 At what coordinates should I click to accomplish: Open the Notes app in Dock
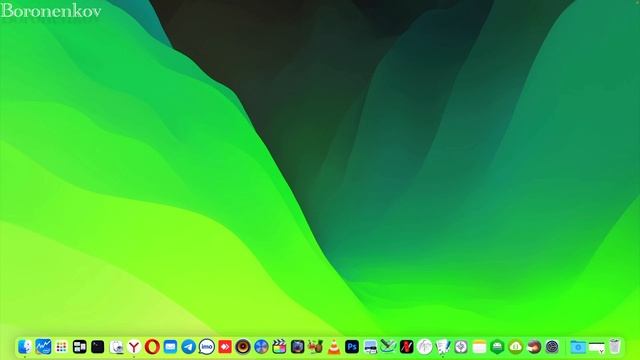pyautogui.click(x=479, y=347)
